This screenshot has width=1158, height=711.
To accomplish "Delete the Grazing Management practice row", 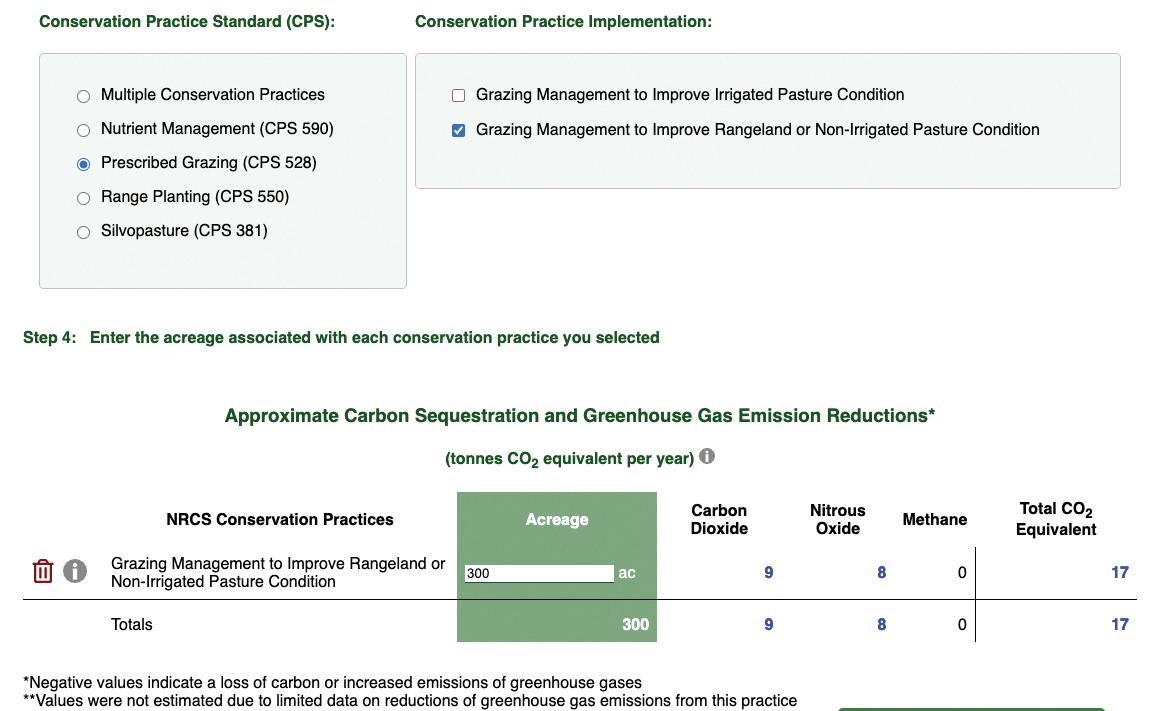I will coord(42,571).
